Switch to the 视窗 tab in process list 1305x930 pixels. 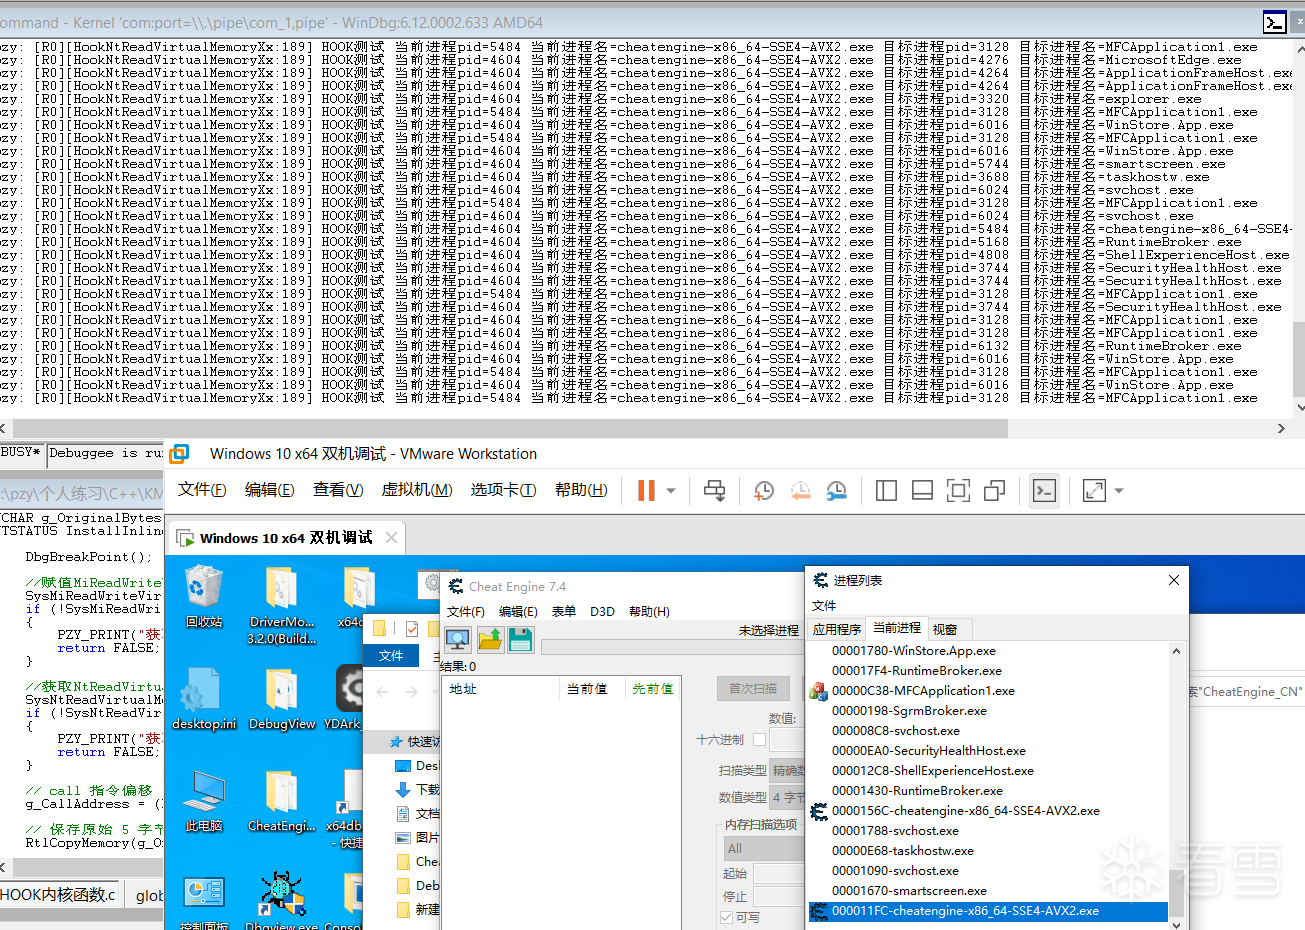945,629
